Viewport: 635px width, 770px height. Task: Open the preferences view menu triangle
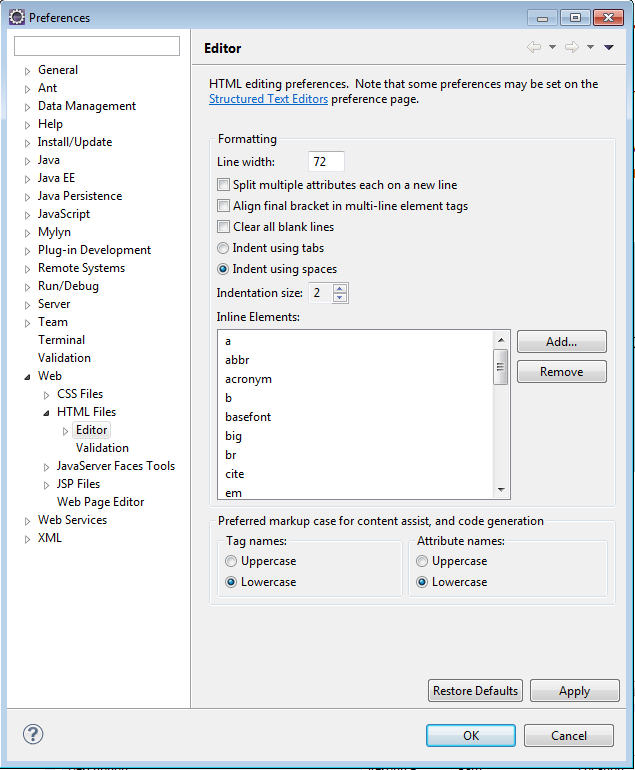click(x=609, y=47)
